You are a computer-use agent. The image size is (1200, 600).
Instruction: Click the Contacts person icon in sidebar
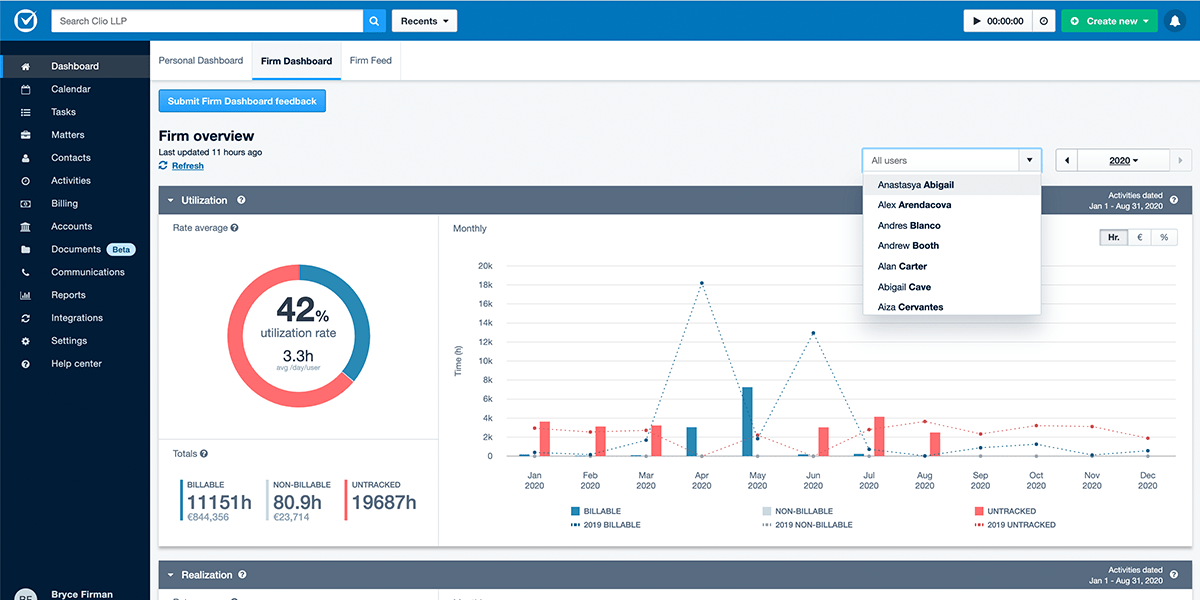[26, 158]
